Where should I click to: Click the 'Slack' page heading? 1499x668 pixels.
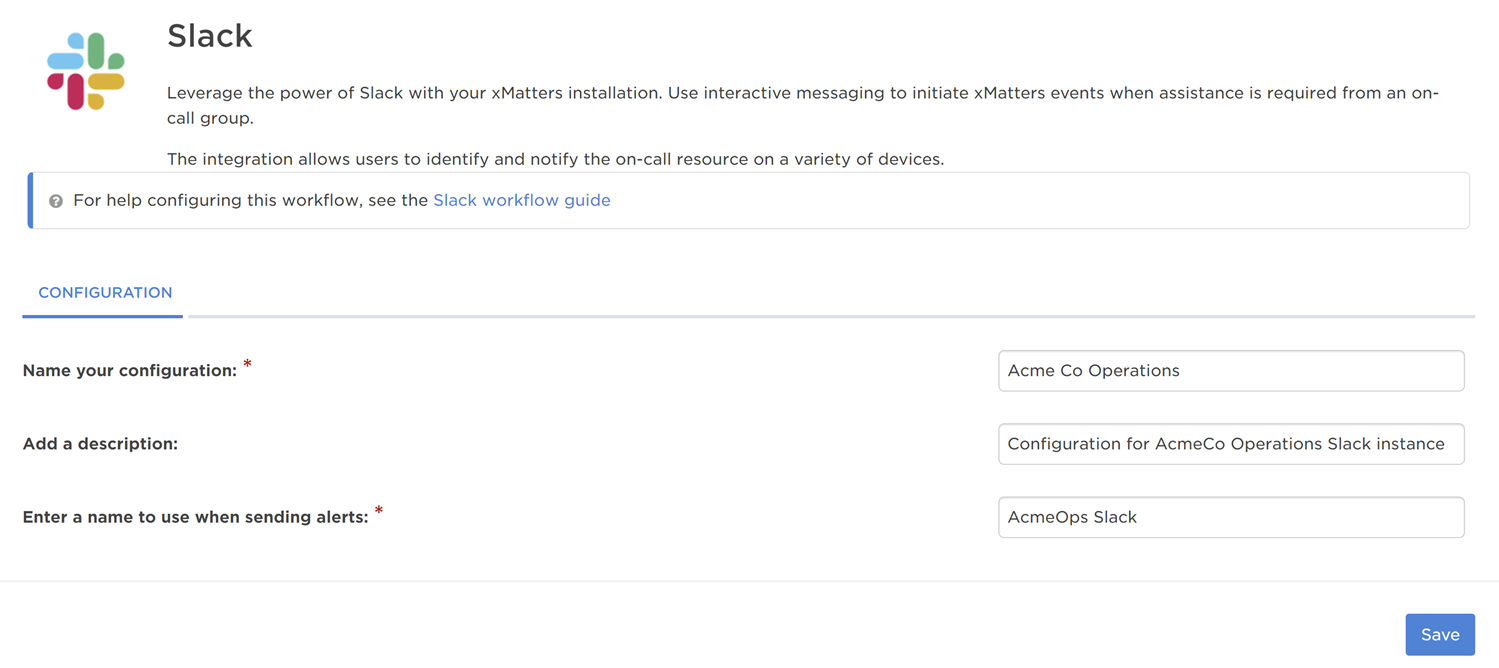[x=210, y=36]
